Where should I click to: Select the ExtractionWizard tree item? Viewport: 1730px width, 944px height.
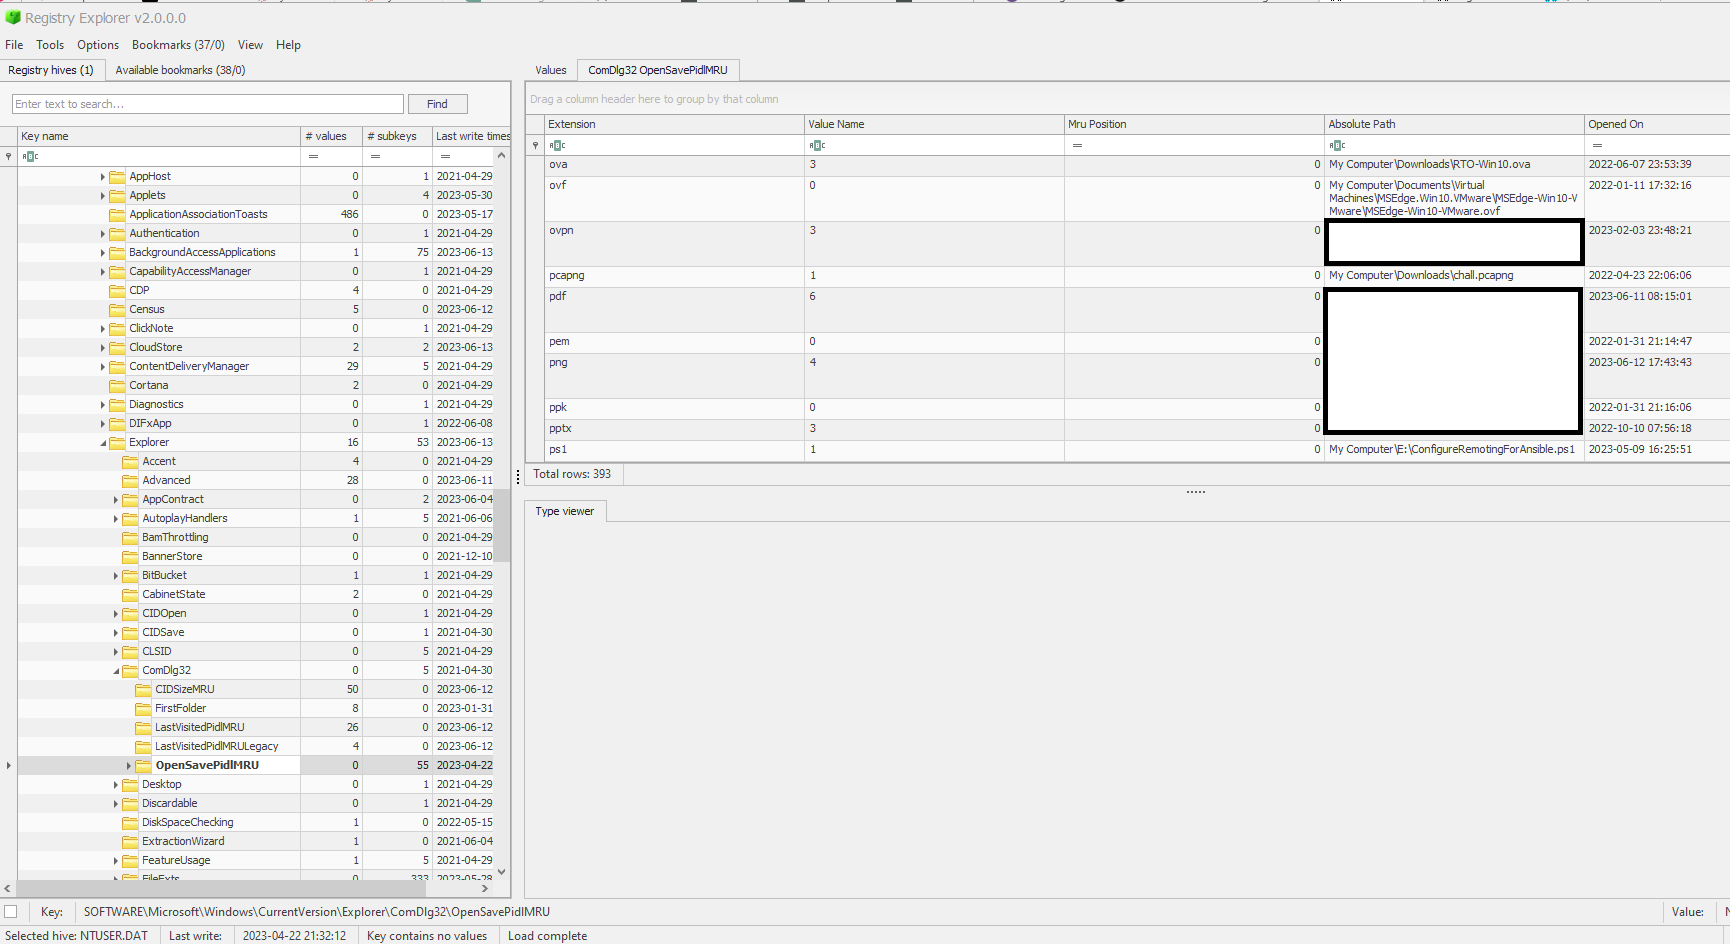(x=183, y=841)
